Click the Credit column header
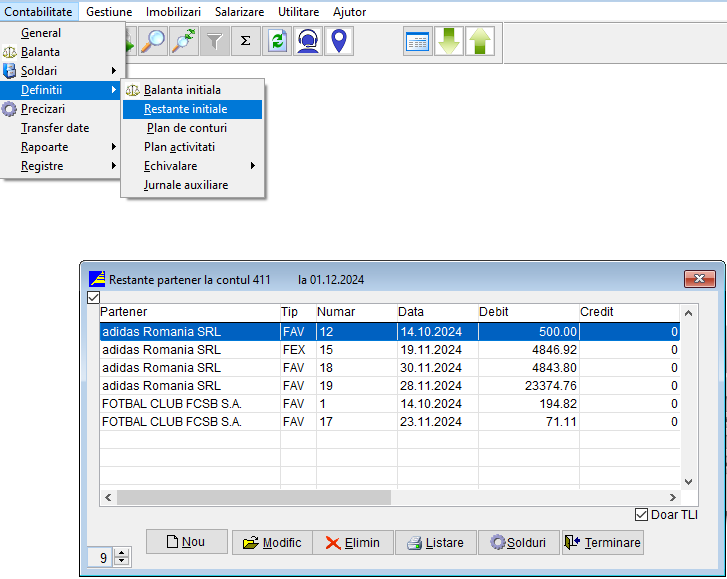The image size is (727, 579). (629, 312)
